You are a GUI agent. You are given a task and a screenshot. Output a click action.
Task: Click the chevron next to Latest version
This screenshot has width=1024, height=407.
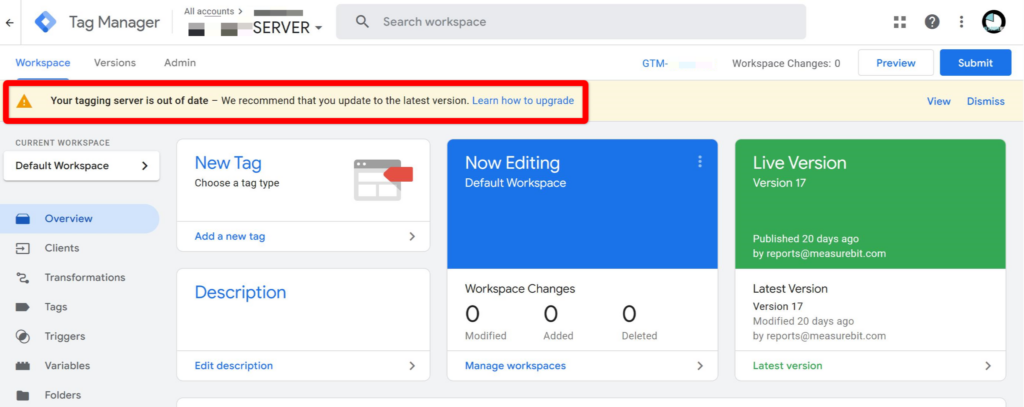(988, 366)
